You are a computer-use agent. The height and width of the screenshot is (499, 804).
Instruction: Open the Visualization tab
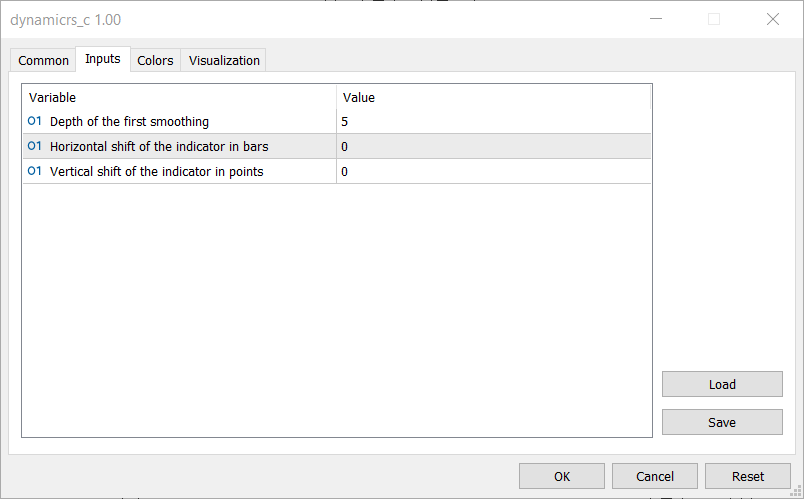224,61
